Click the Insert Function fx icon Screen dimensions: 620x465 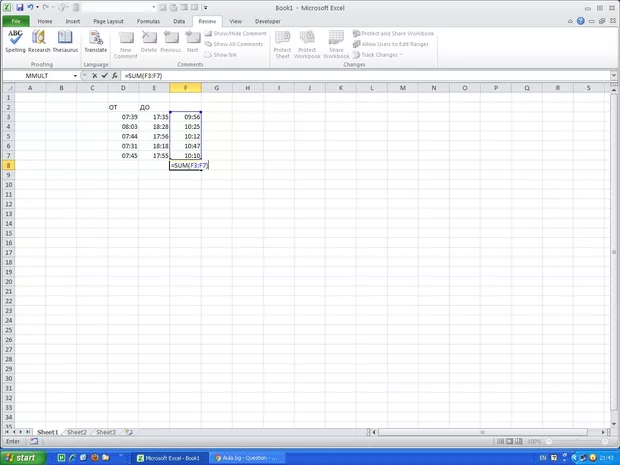click(115, 76)
